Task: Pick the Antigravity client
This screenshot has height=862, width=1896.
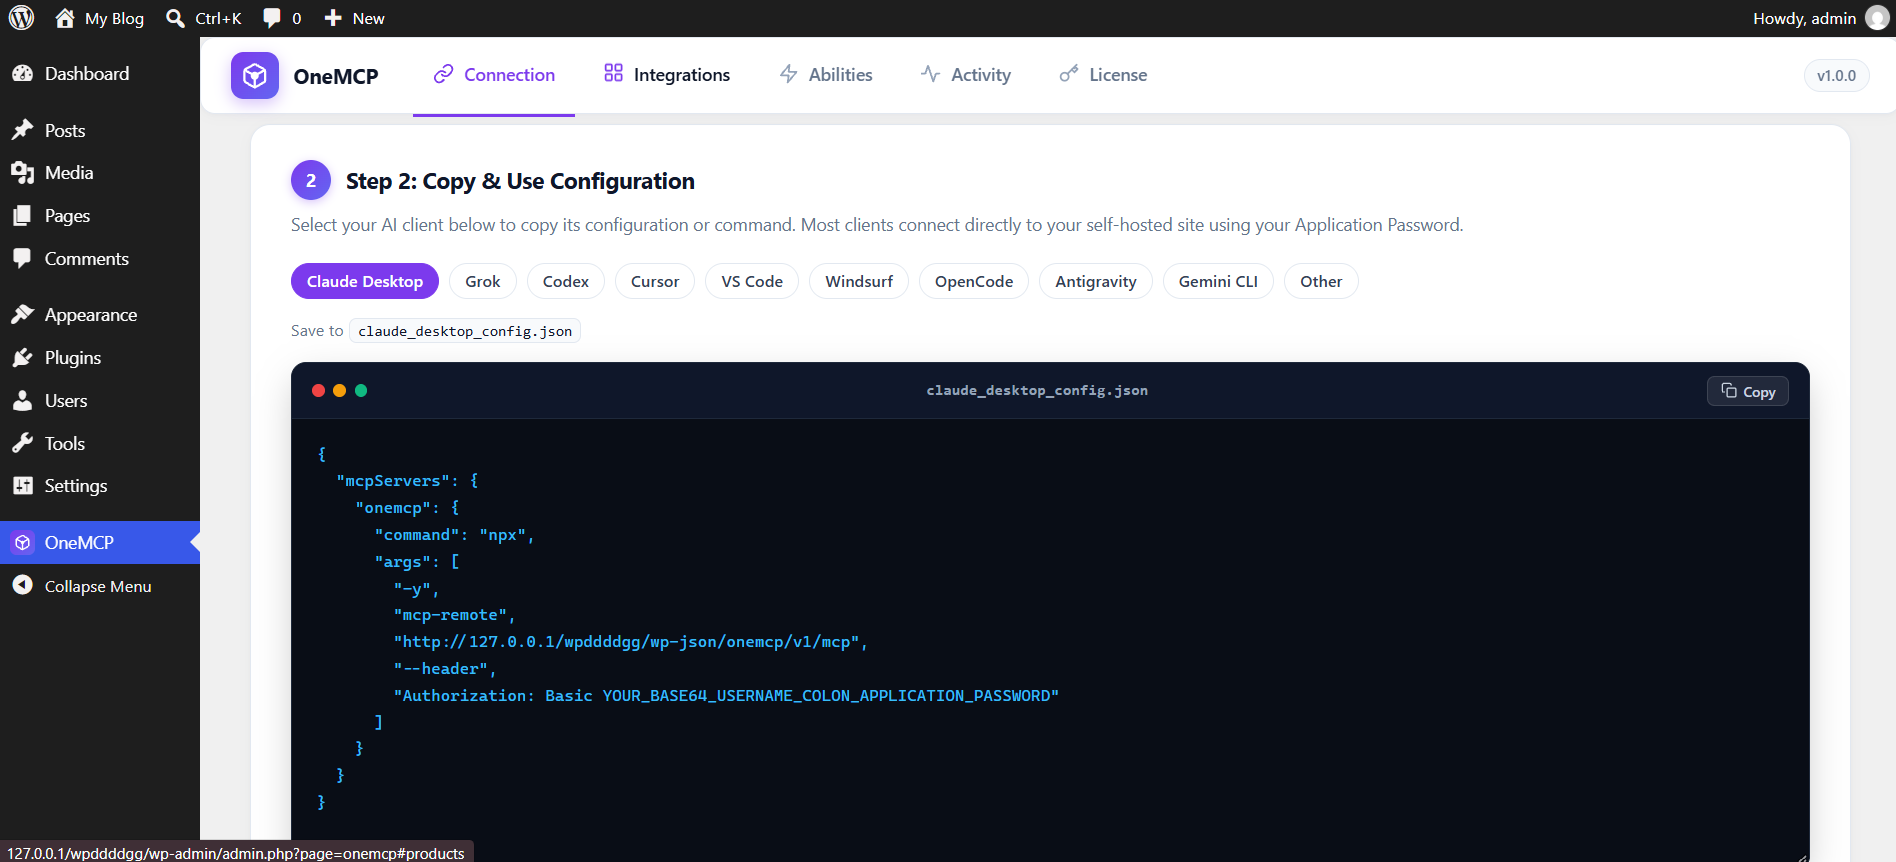Action: (x=1096, y=281)
